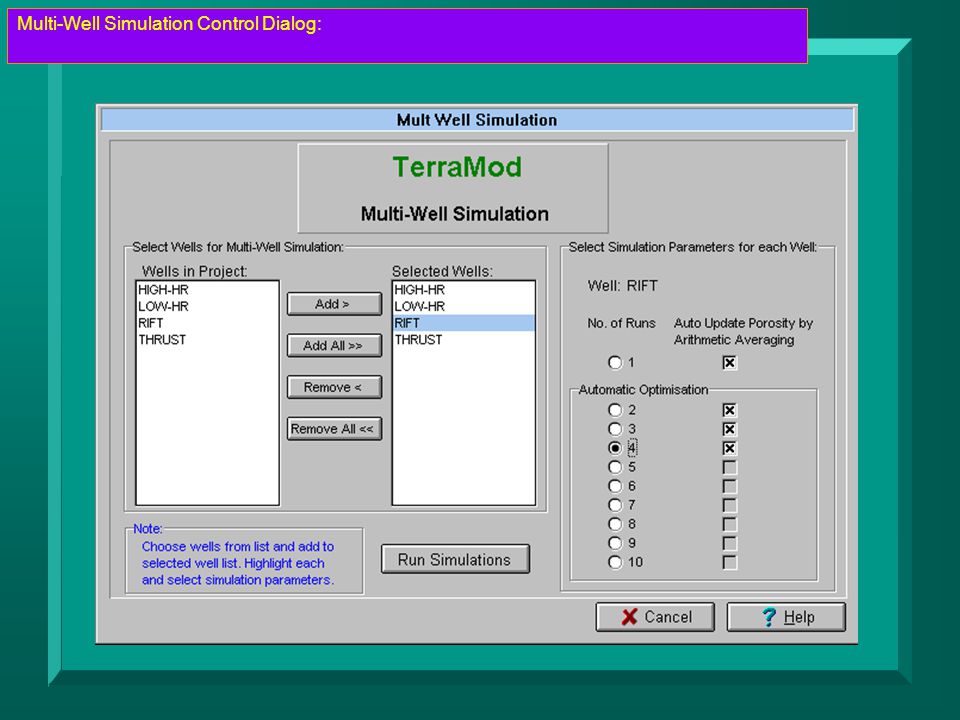This screenshot has height=720, width=960.
Task: Select HIGH-HR in Wells in Project list
Action: pos(207,290)
